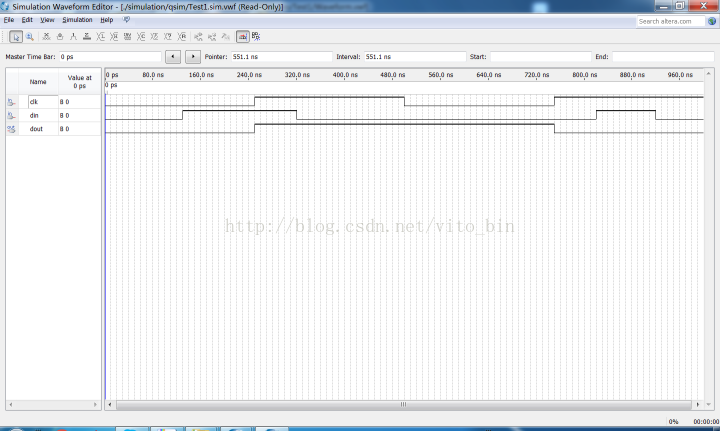Click the Name column header
The height and width of the screenshot is (431, 720).
38,82
